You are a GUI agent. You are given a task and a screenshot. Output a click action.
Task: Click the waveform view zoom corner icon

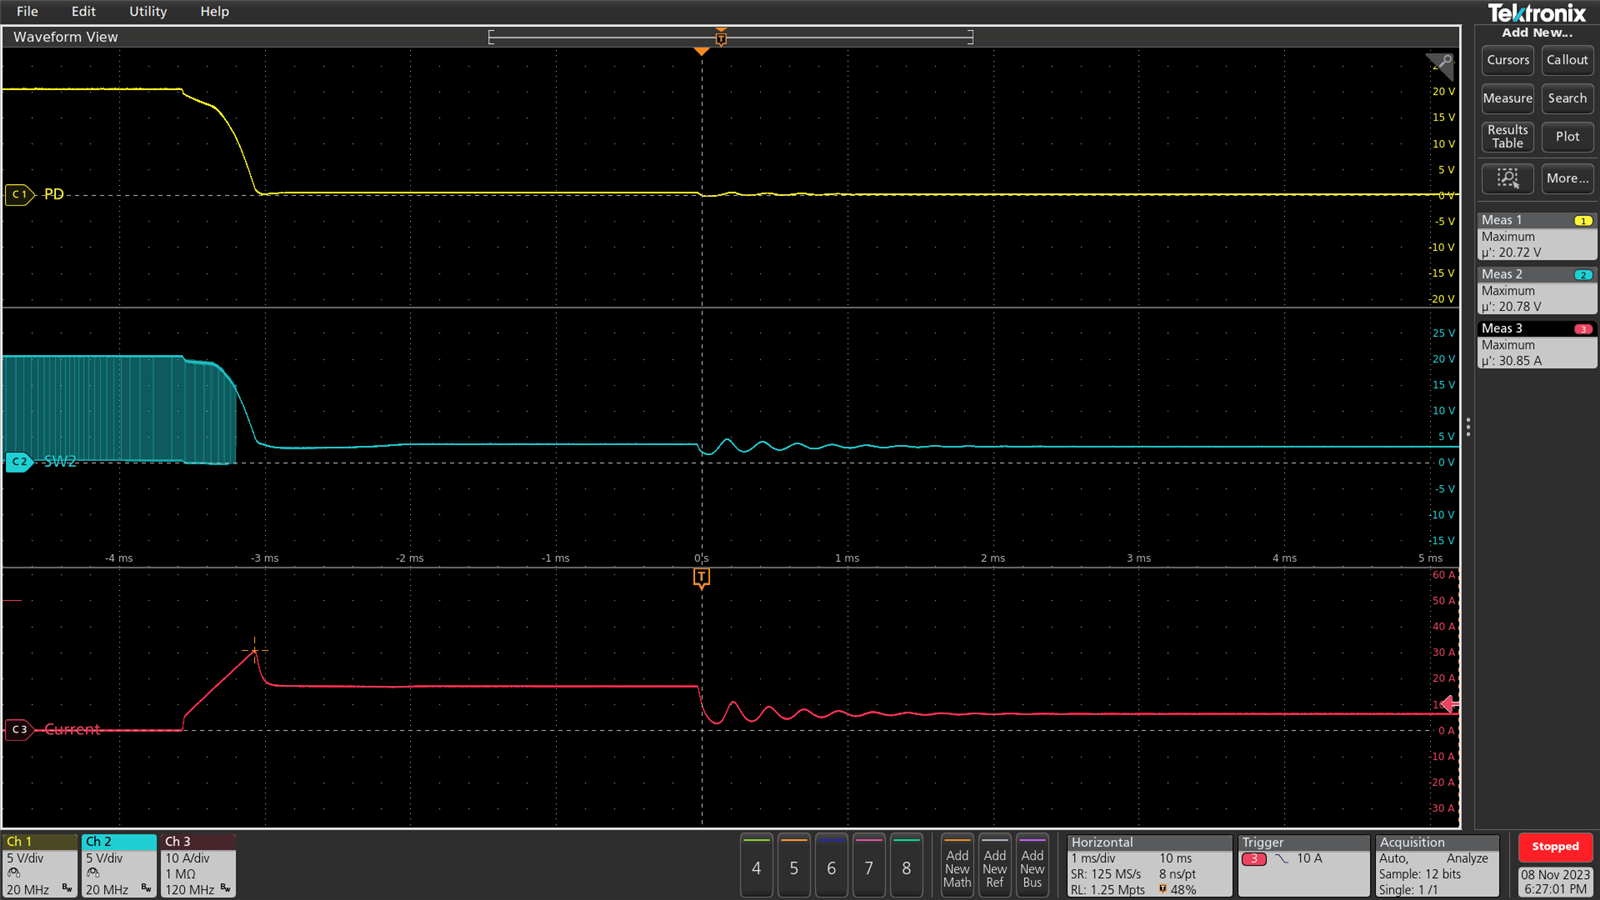point(1440,65)
